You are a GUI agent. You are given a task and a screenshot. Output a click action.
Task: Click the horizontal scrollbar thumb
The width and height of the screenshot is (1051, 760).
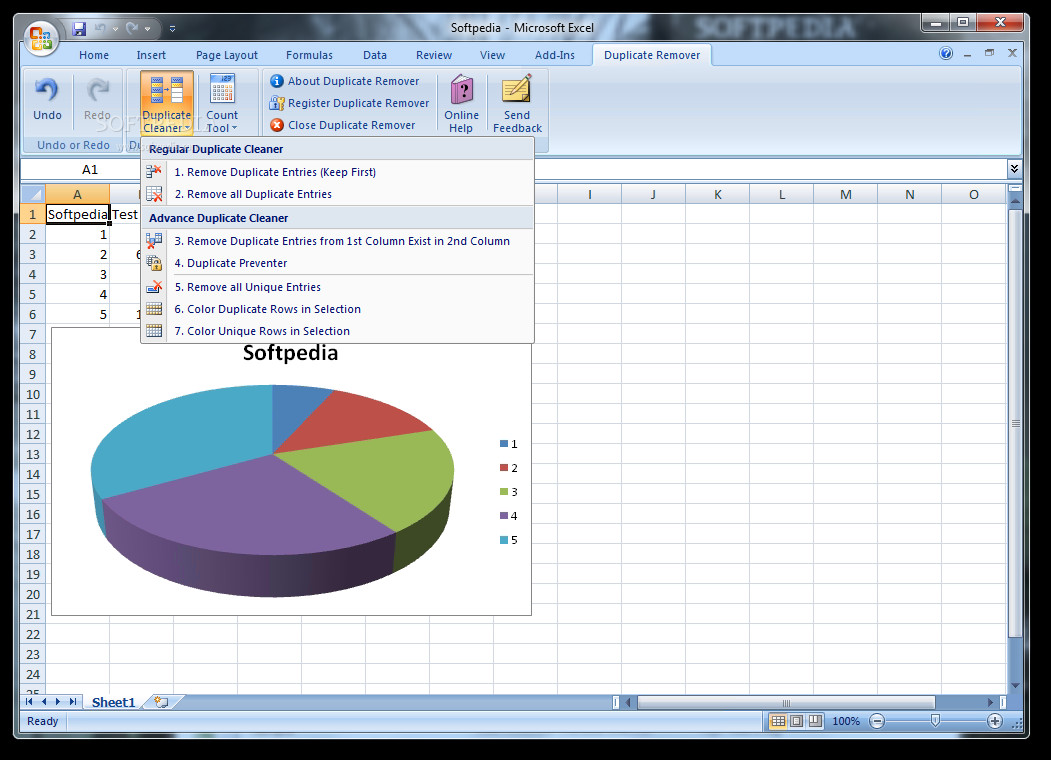click(786, 702)
